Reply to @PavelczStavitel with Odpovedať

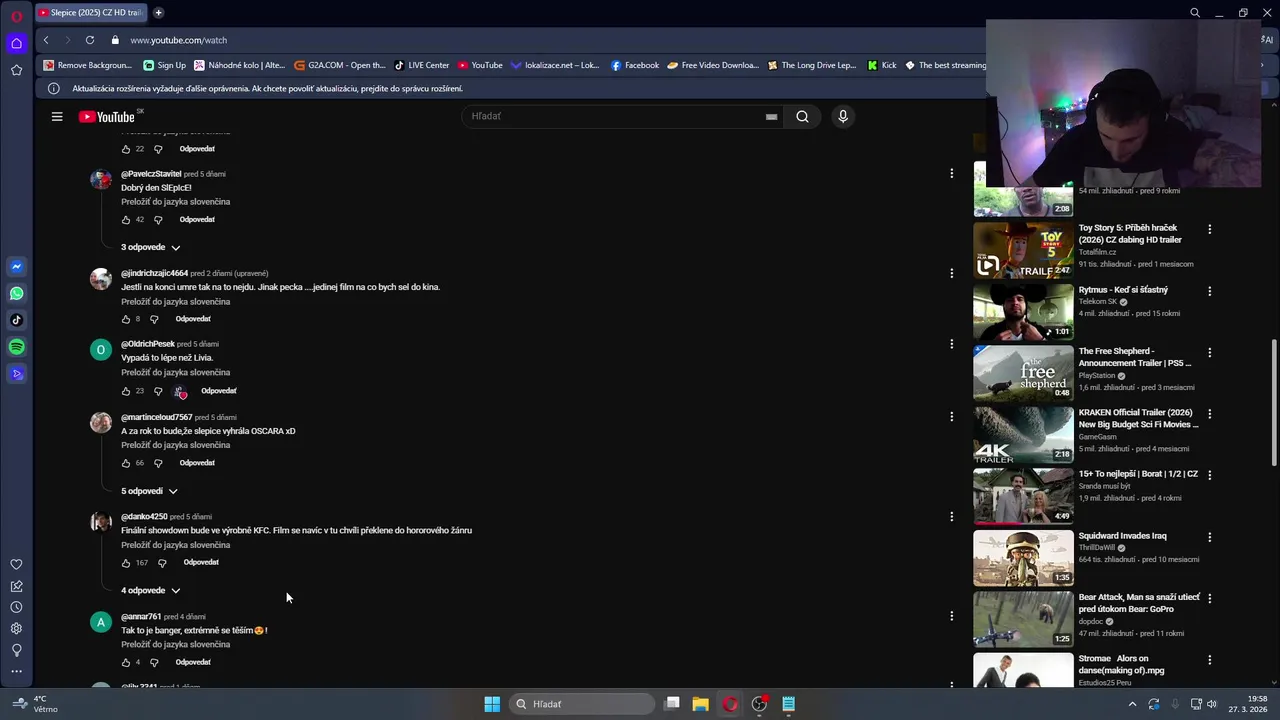tap(197, 219)
